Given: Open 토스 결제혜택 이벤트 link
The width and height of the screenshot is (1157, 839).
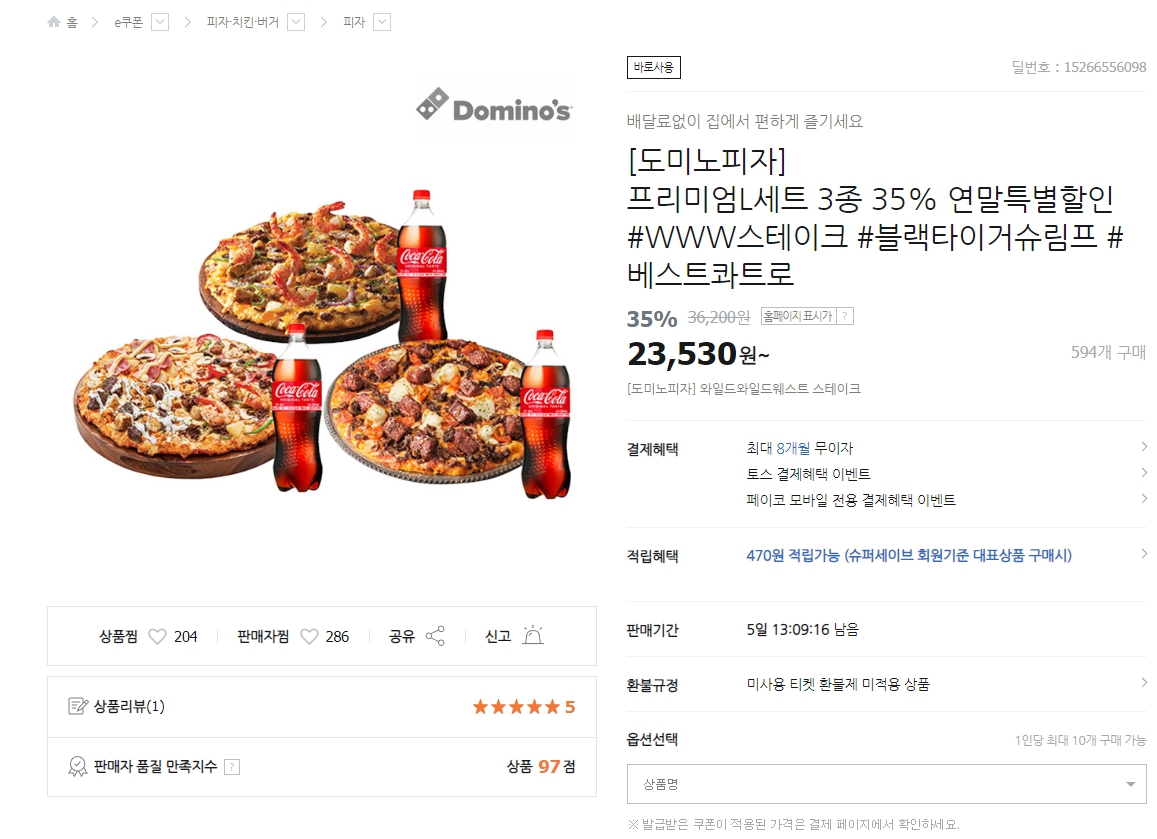Looking at the screenshot, I should pos(808,474).
